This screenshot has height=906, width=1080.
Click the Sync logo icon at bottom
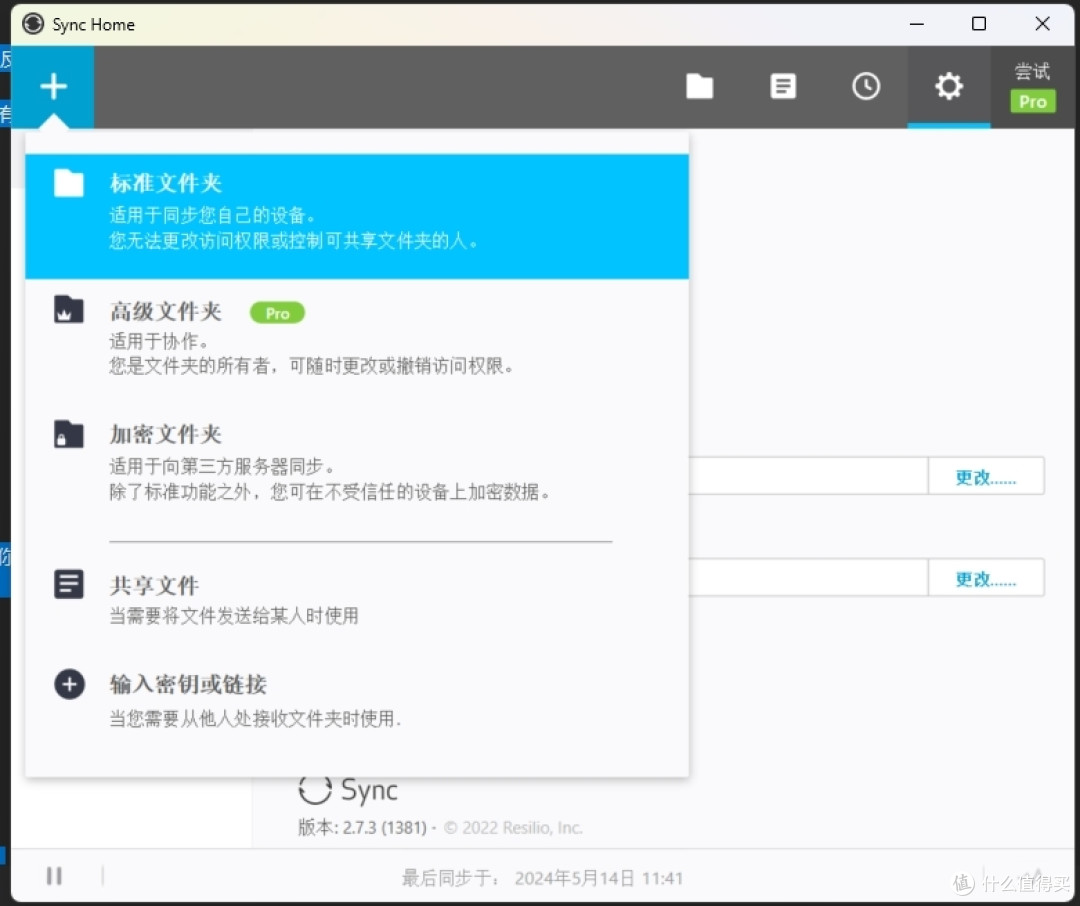[315, 790]
